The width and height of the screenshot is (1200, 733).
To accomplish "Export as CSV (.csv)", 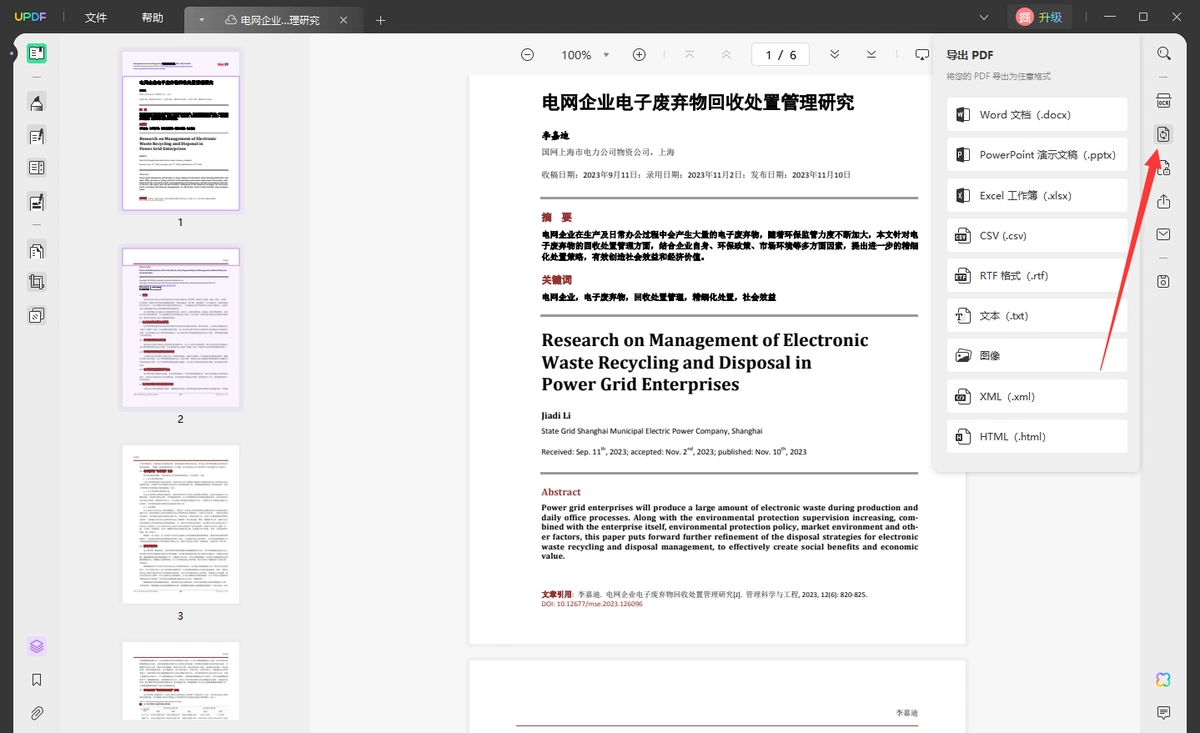I will [1037, 236].
